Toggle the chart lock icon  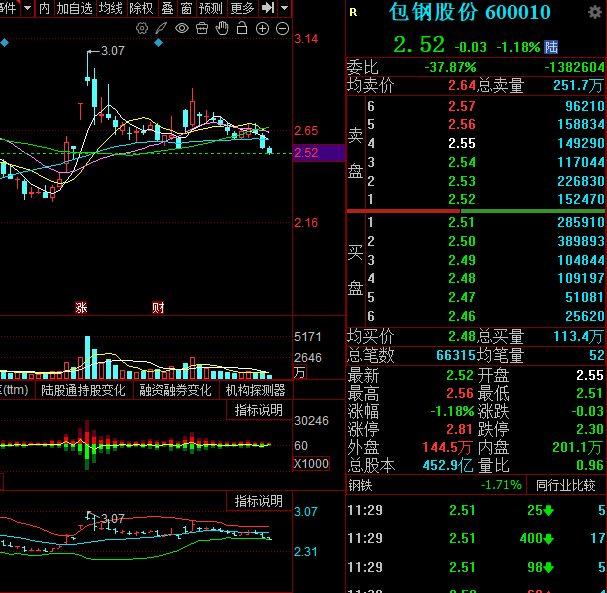click(x=242, y=28)
